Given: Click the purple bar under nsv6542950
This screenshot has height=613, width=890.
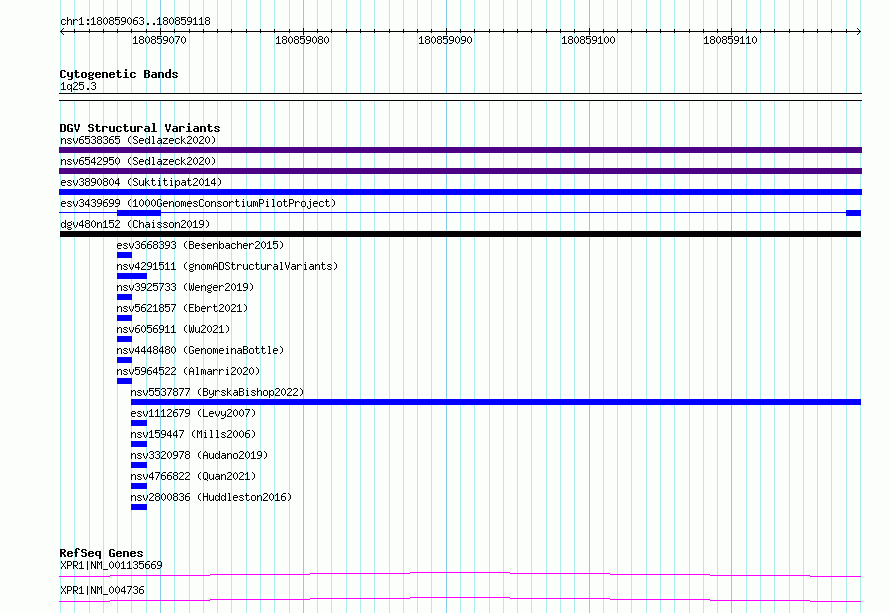Looking at the screenshot, I should 460,171.
